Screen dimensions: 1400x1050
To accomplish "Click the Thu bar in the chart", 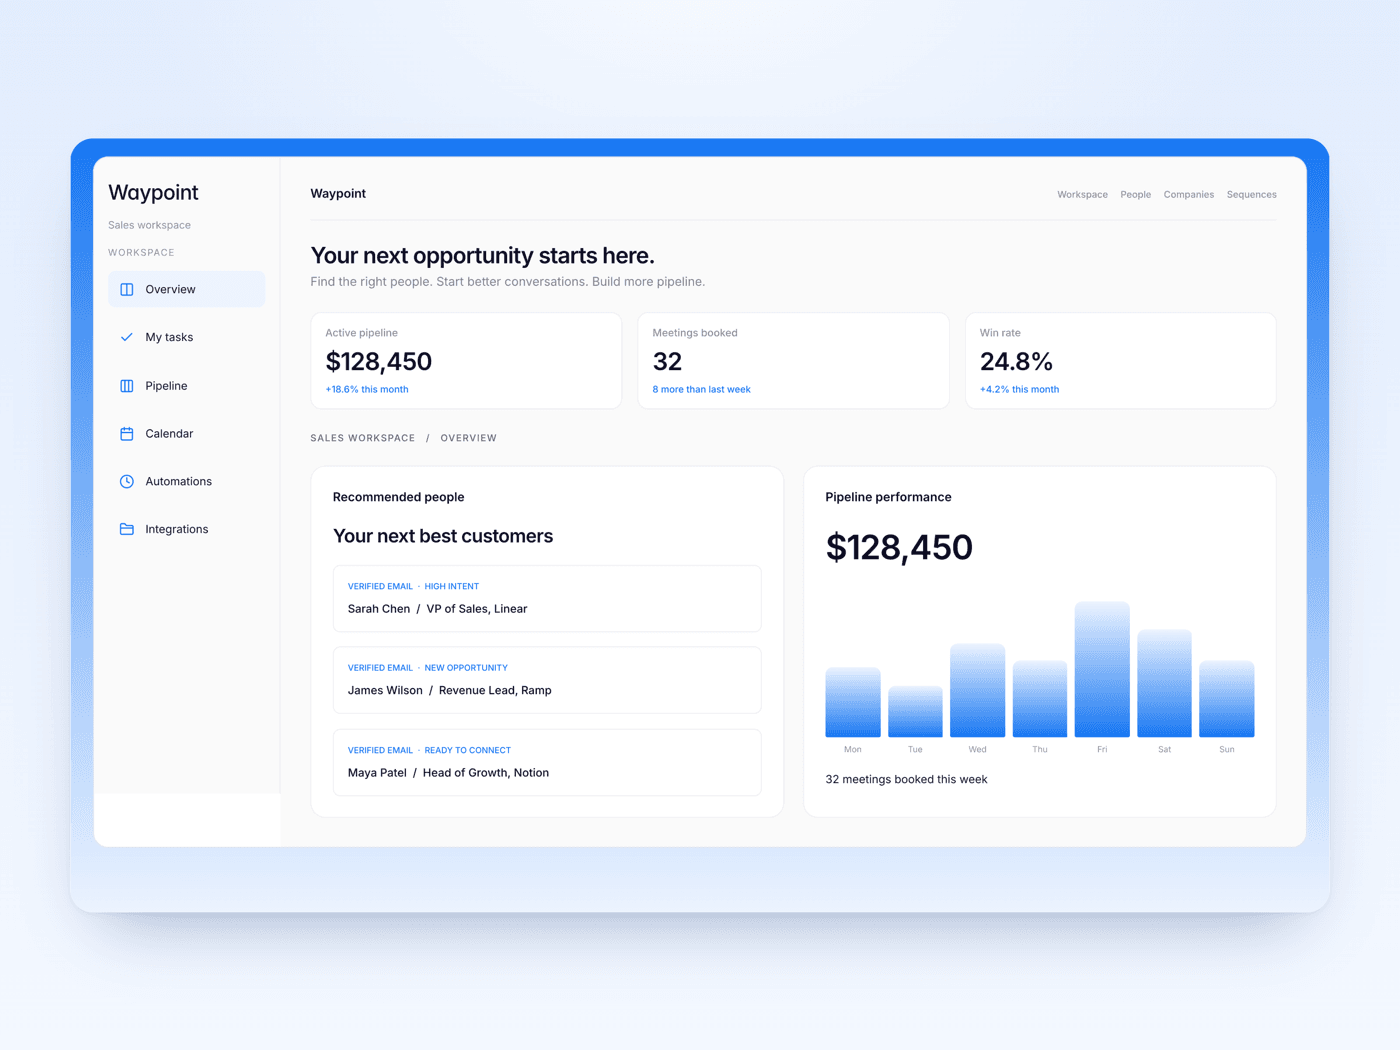I will point(1040,699).
